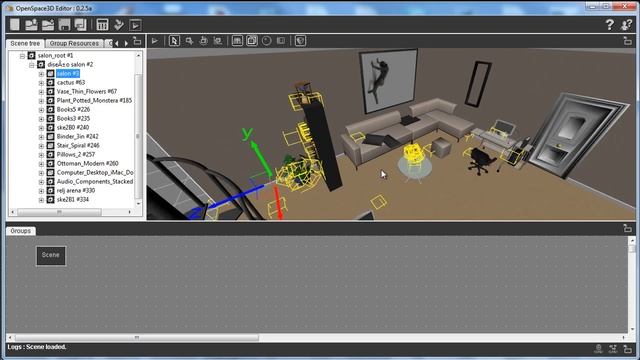This screenshot has height=360, width=640.
Task: Switch to the Scene tree tab
Action: click(x=25, y=43)
